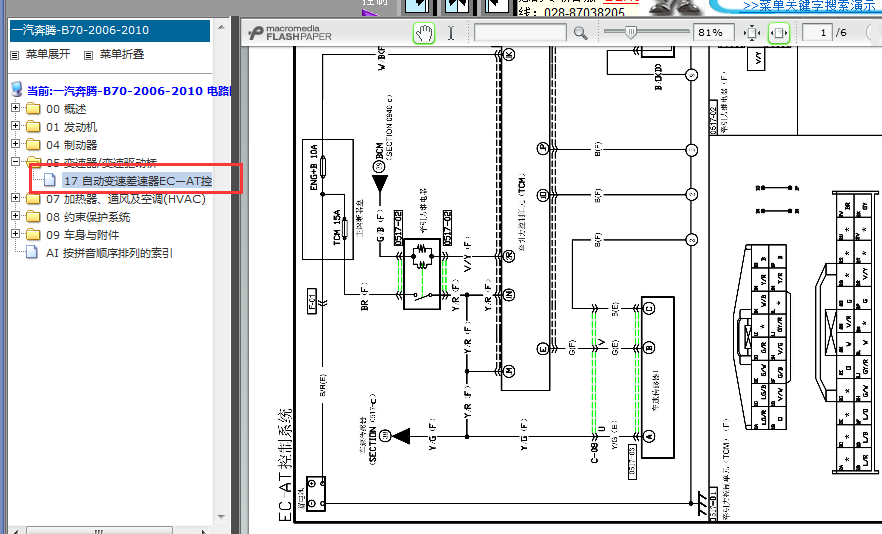Expand the 08 约束保护系统 folder

click(x=15, y=216)
